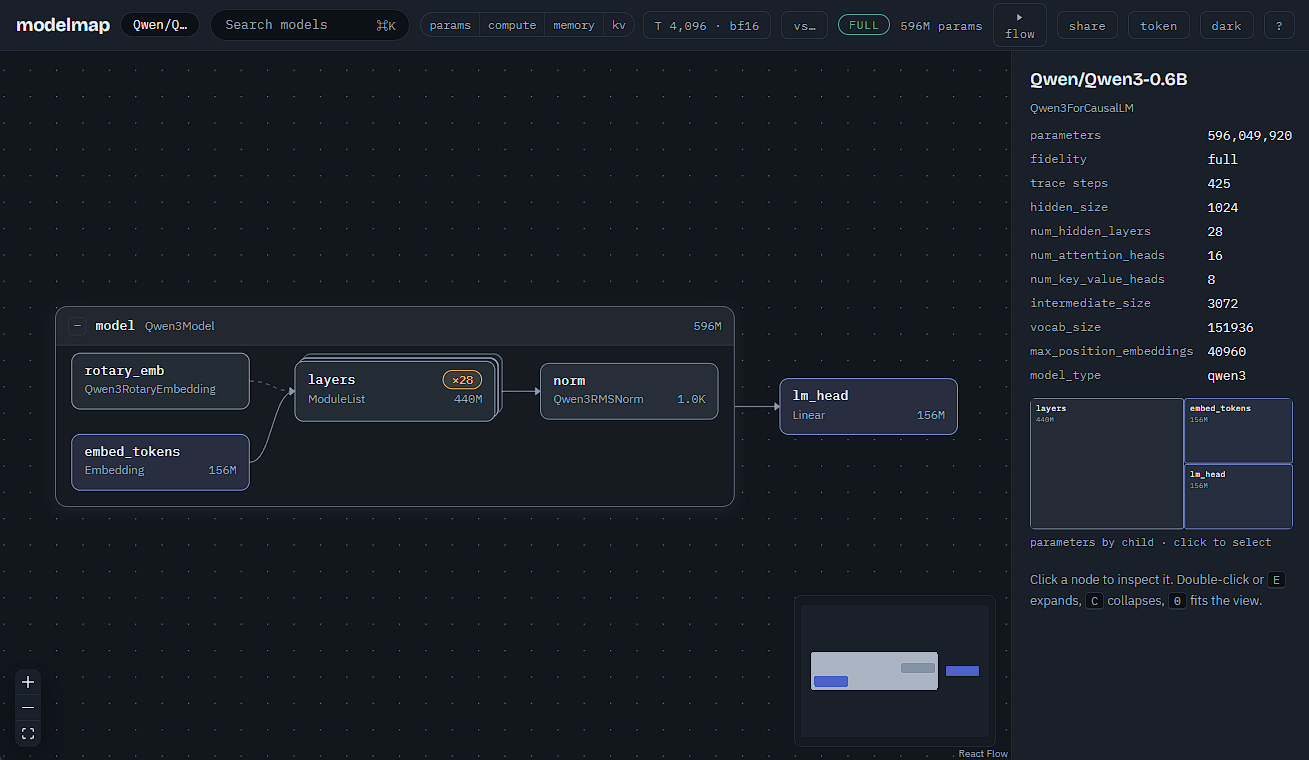Open the Qwen/Q… model selector pill
The height and width of the screenshot is (760, 1309).
pyautogui.click(x=160, y=25)
